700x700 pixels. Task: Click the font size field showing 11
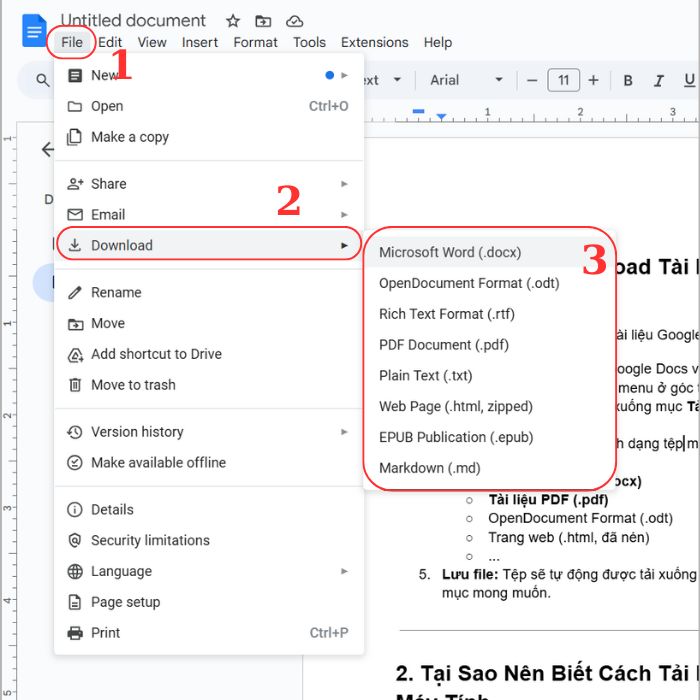[563, 80]
